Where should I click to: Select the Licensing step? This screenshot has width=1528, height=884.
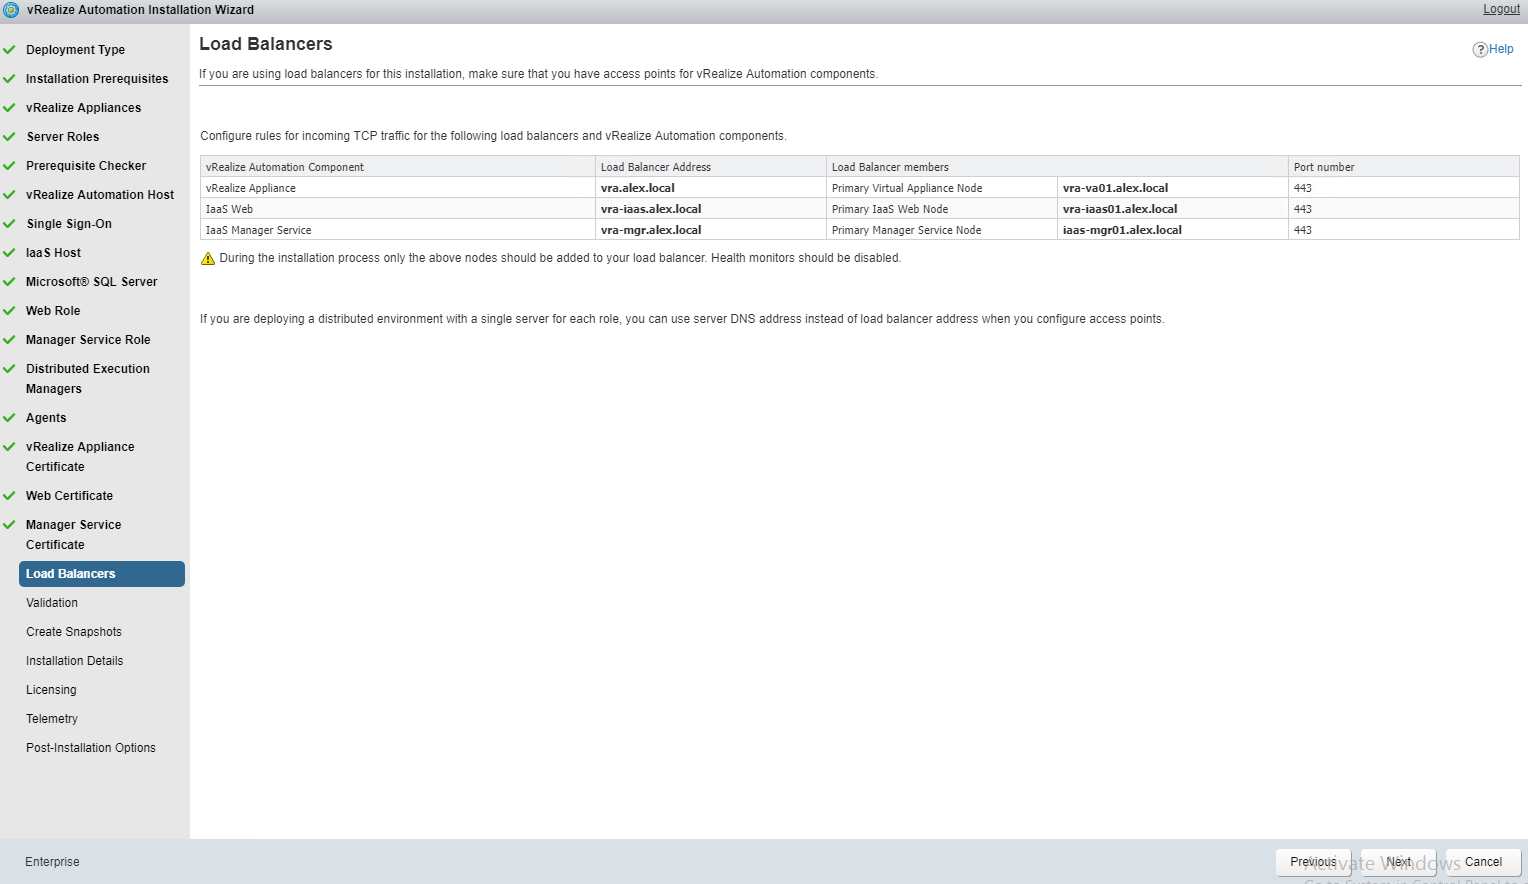tap(51, 690)
